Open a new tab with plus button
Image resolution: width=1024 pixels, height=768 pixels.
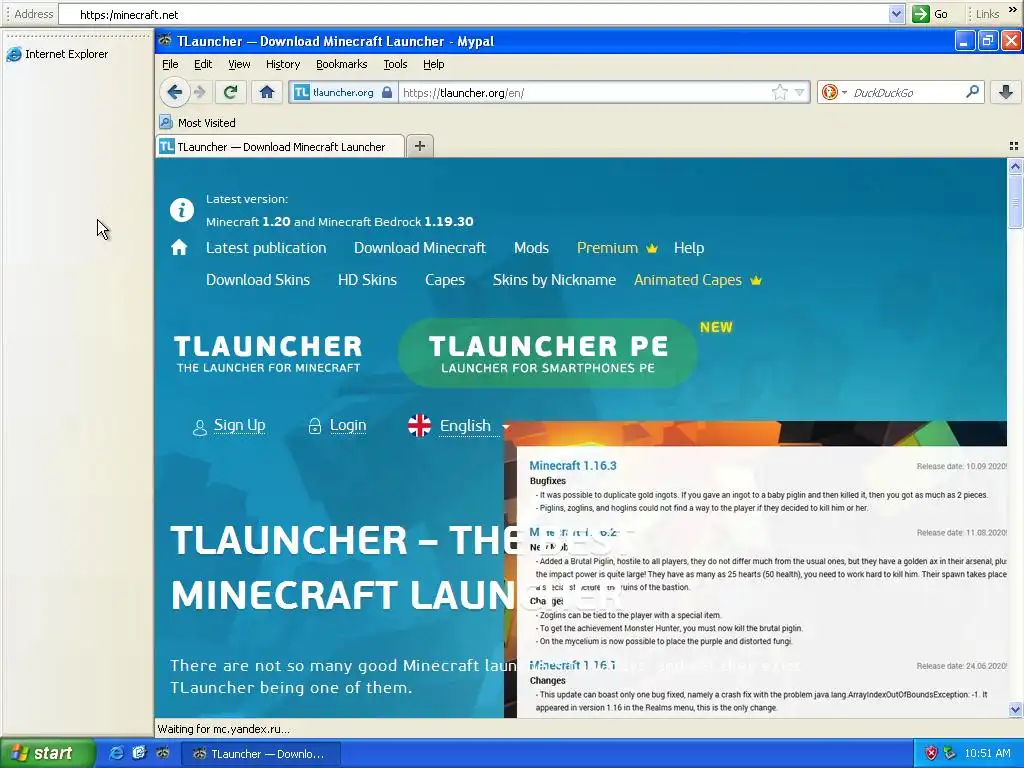420,146
